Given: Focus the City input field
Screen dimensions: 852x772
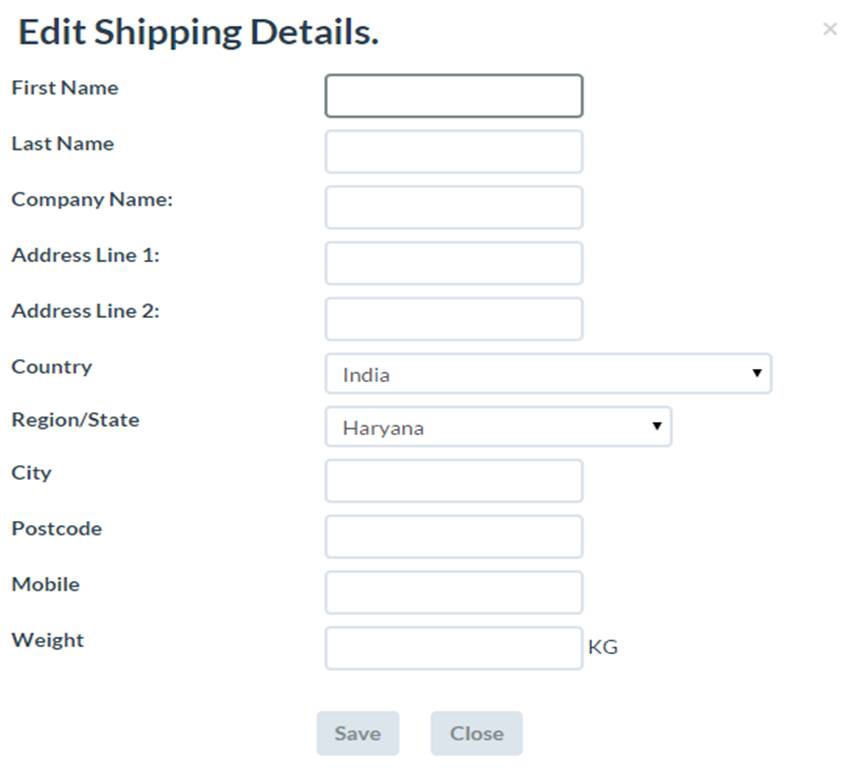Looking at the screenshot, I should coord(453,481).
